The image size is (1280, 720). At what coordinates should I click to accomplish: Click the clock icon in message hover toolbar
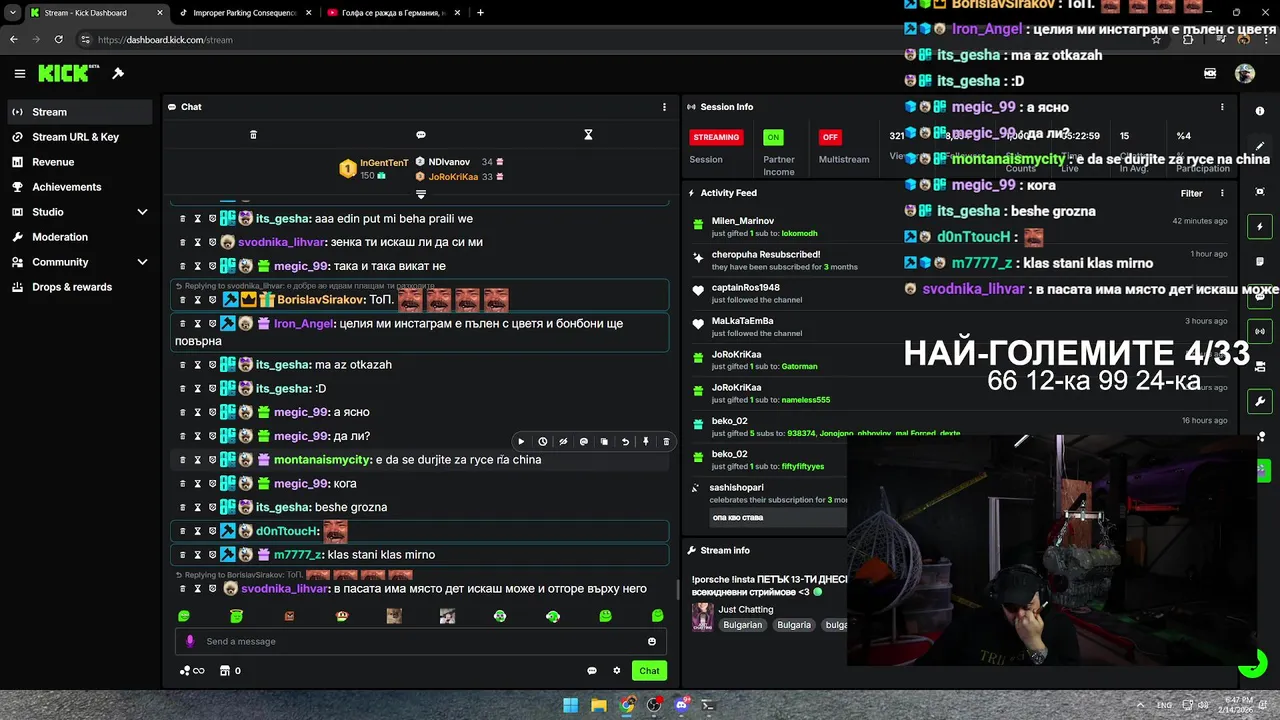[542, 441]
